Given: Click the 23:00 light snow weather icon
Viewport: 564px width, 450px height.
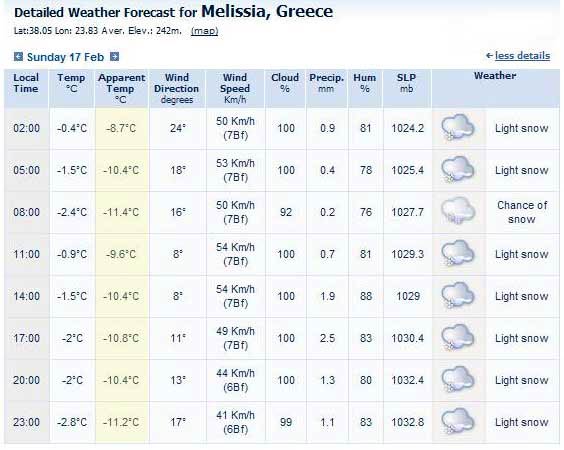Looking at the screenshot, I should (458, 422).
